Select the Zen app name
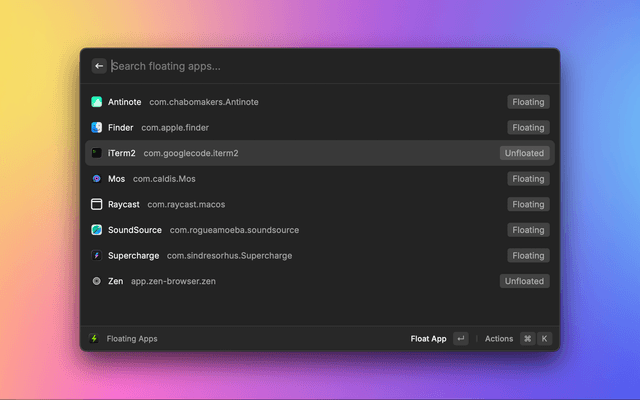This screenshot has height=400, width=640. point(116,281)
